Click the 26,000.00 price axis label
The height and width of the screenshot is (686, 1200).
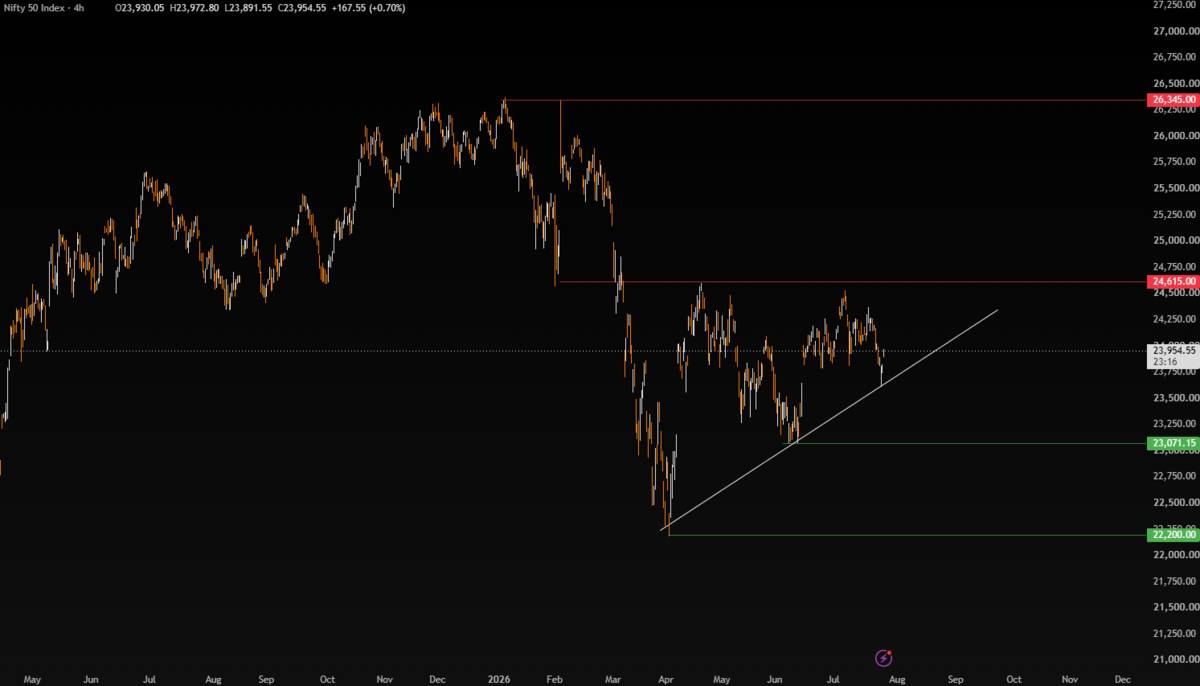coord(1176,136)
